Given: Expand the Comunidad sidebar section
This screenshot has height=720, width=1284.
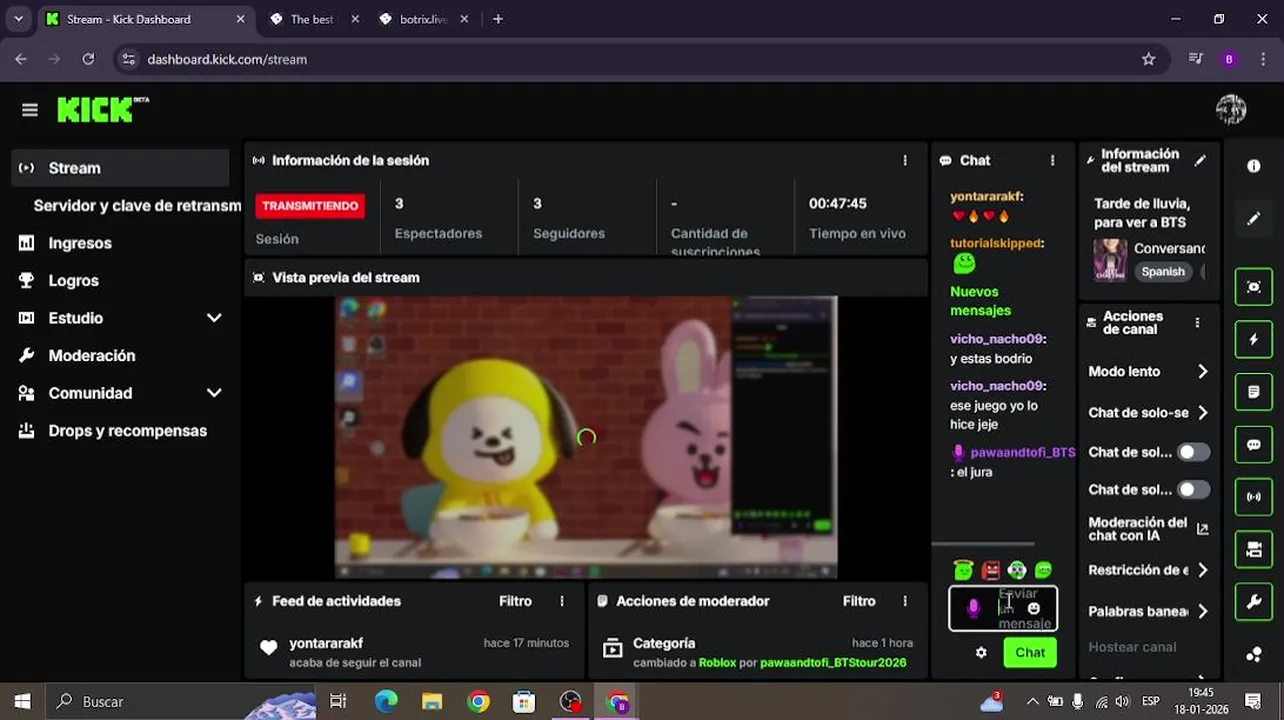Looking at the screenshot, I should (x=214, y=393).
